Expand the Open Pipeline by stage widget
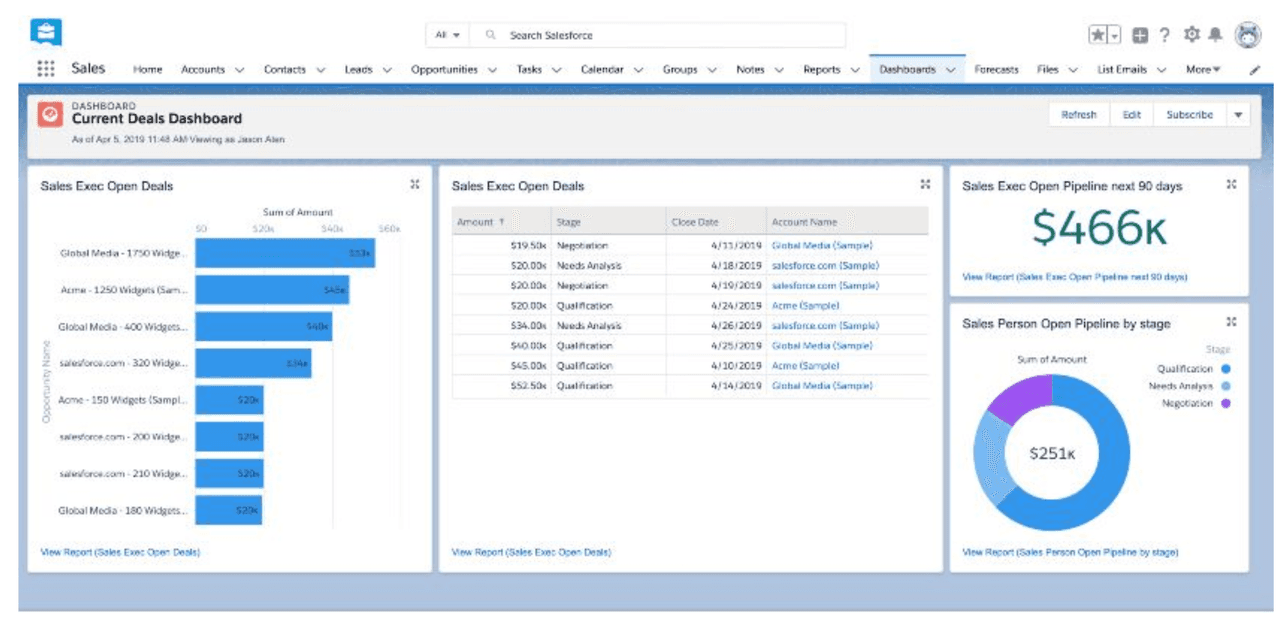The width and height of the screenshot is (1280, 620). click(1232, 322)
